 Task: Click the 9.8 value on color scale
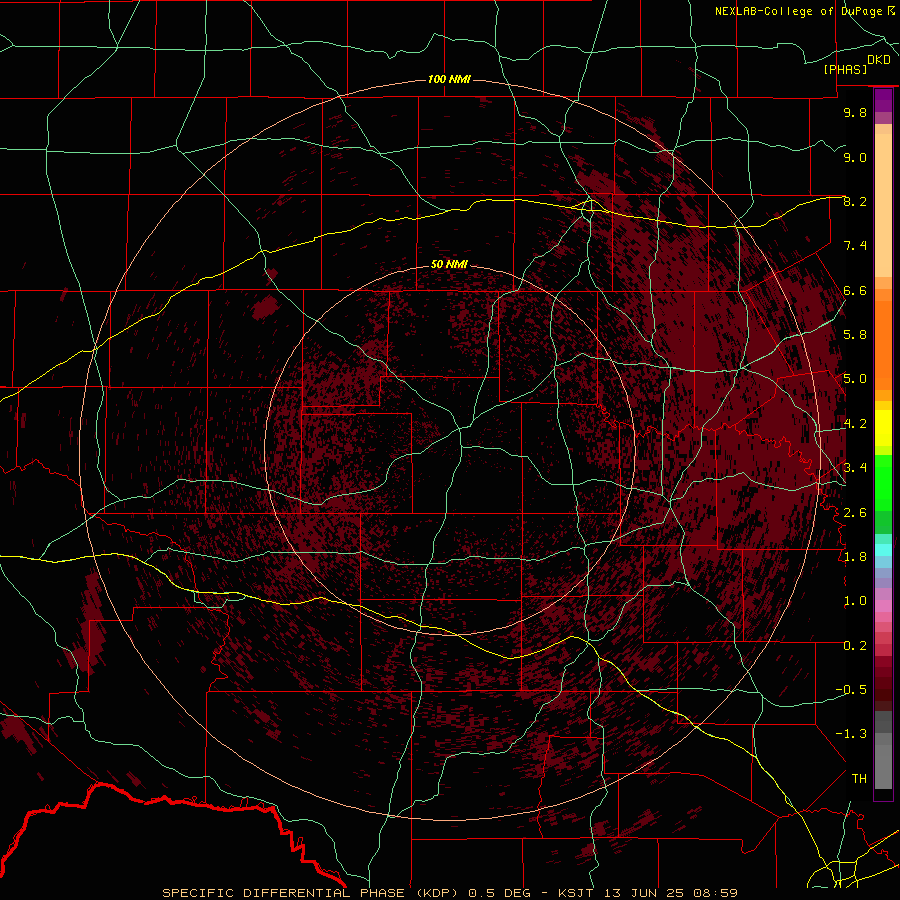coord(855,112)
